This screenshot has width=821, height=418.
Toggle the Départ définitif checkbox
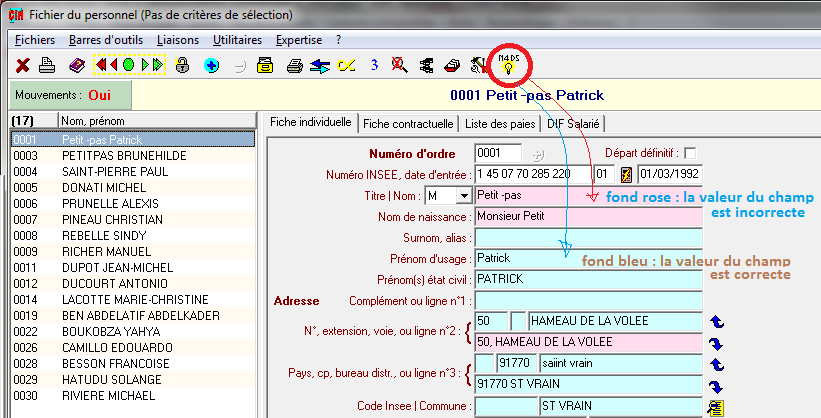pyautogui.click(x=690, y=153)
